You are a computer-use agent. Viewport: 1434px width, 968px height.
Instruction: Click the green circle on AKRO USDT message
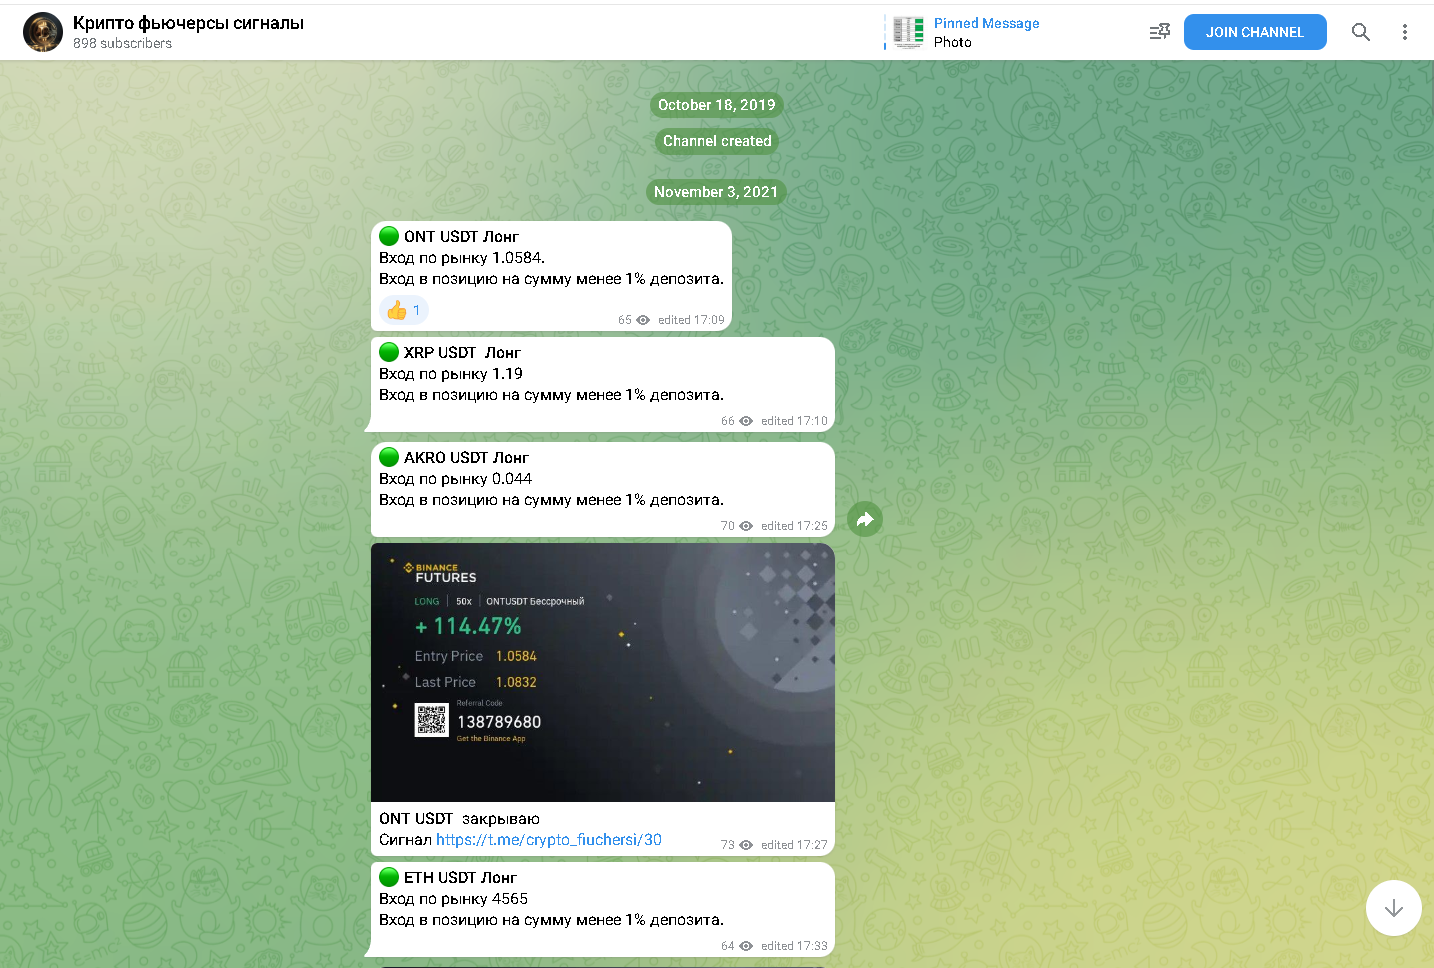[x=390, y=457]
